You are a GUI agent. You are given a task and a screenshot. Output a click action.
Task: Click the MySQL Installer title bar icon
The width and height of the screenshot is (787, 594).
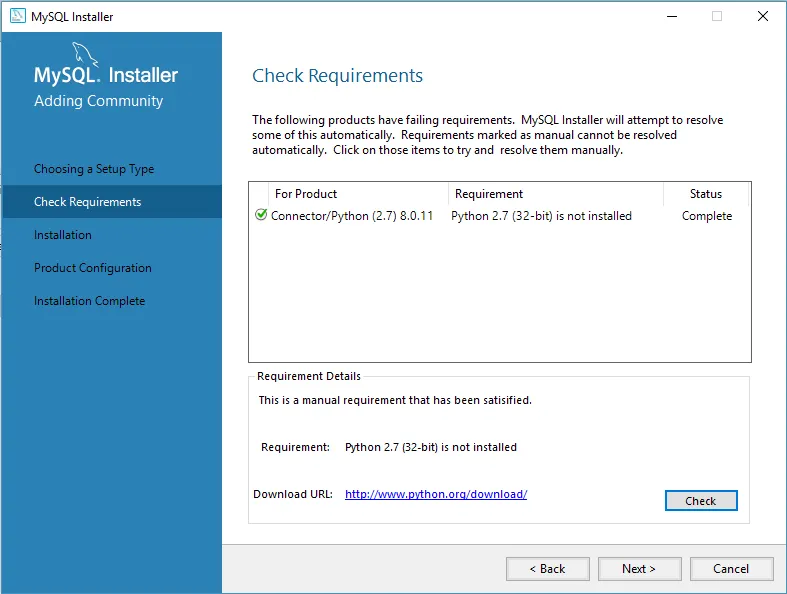[18, 16]
